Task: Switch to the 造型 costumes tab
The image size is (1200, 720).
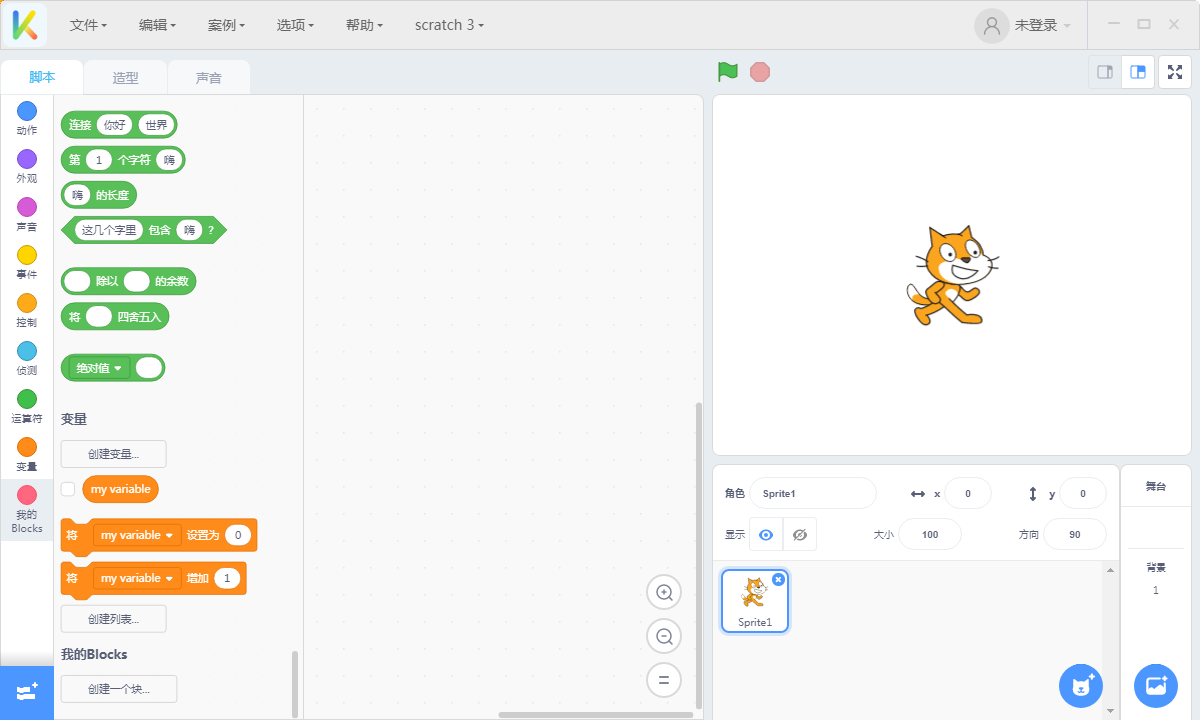Action: (x=125, y=78)
